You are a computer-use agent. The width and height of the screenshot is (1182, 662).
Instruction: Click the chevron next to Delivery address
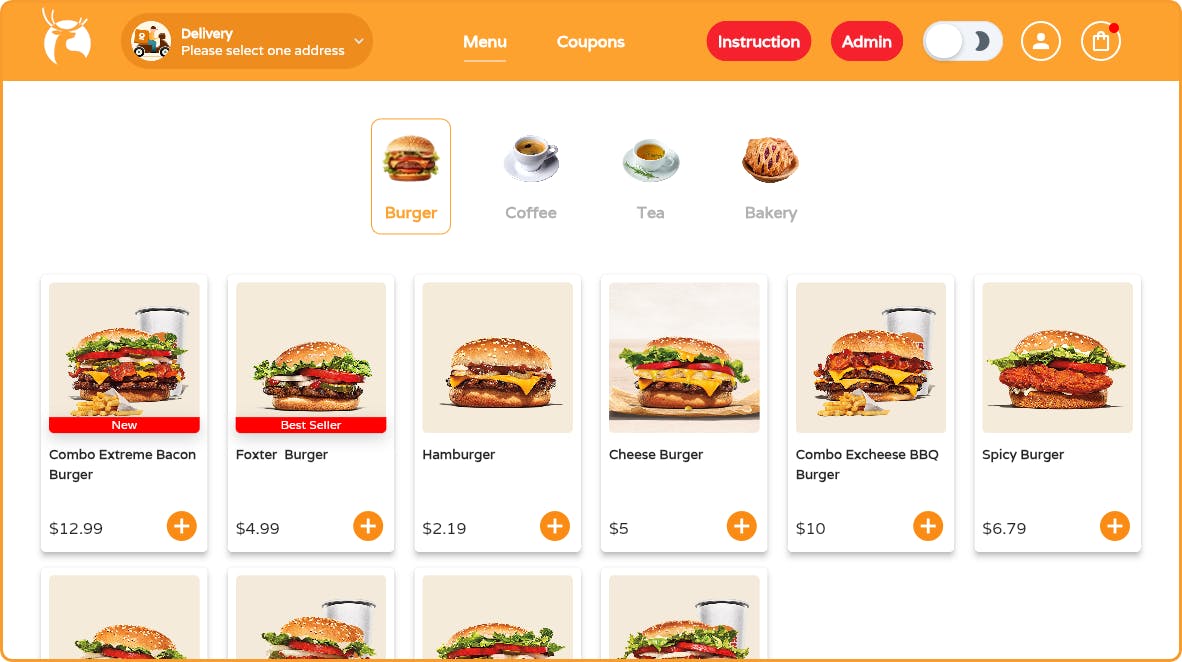click(359, 41)
